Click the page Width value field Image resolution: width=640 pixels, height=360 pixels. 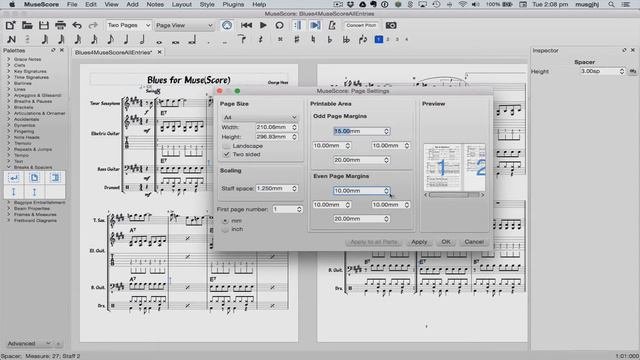[x=276, y=127]
